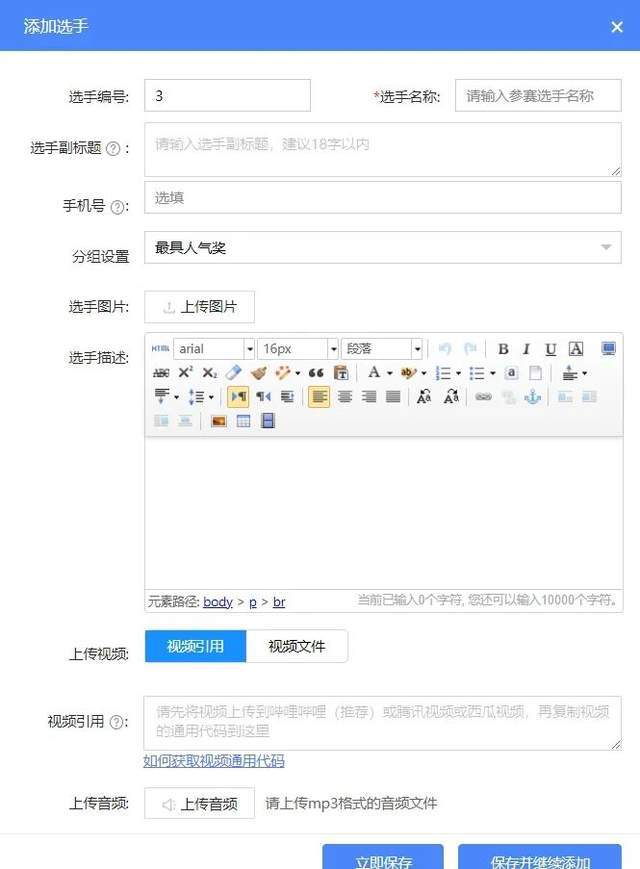Click the 上传图片 button

(199, 306)
